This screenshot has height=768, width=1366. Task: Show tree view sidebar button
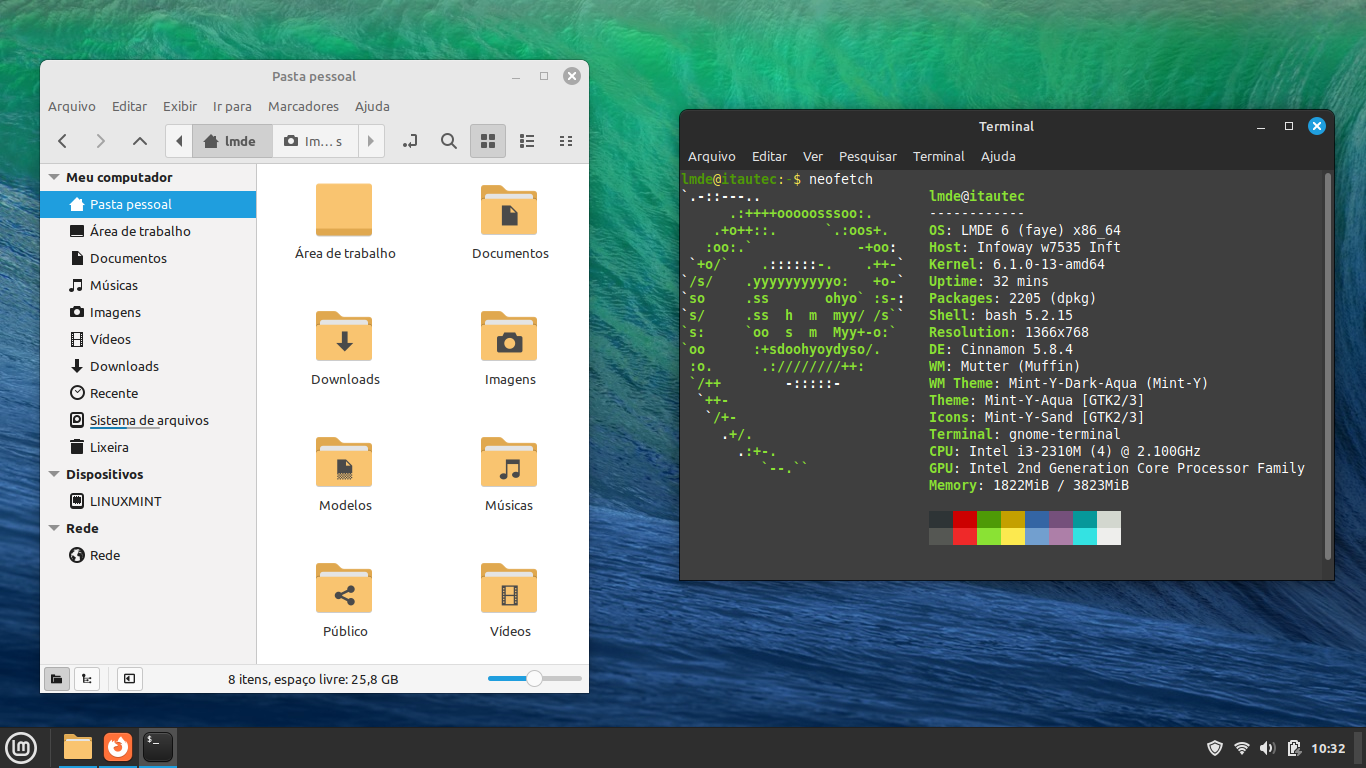pos(87,679)
